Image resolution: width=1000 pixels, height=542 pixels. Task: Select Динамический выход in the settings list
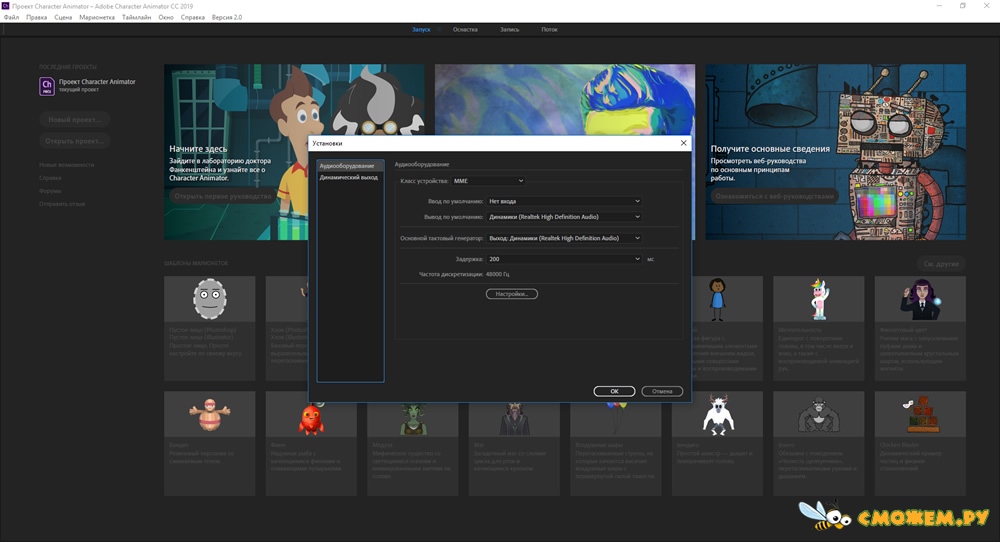click(350, 177)
